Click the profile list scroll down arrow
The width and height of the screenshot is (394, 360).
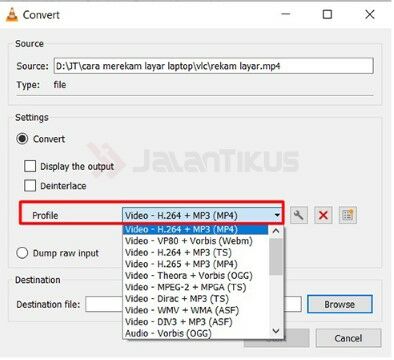276,331
